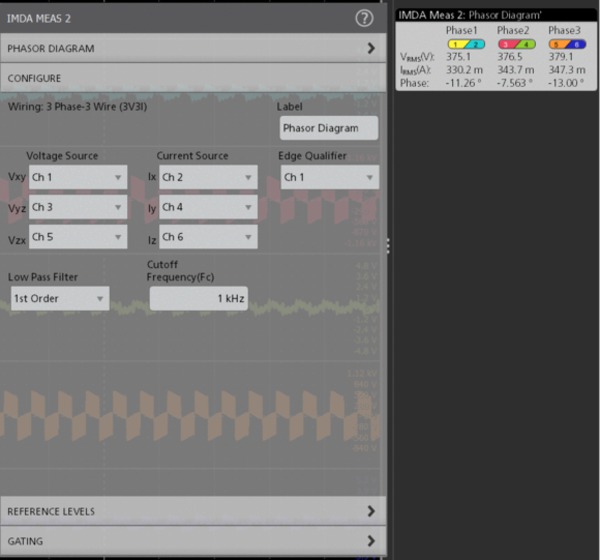Open the Iy current source dropdown
Screen dimensions: 600x560
208,207
